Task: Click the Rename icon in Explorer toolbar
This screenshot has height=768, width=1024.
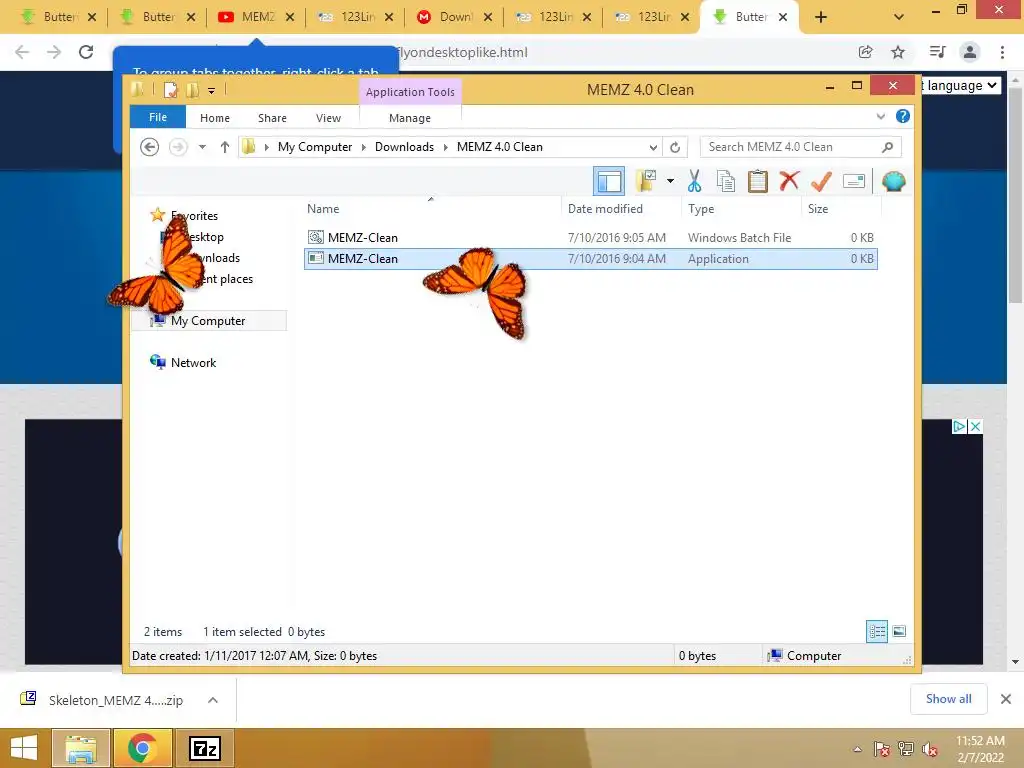Action: click(x=854, y=182)
